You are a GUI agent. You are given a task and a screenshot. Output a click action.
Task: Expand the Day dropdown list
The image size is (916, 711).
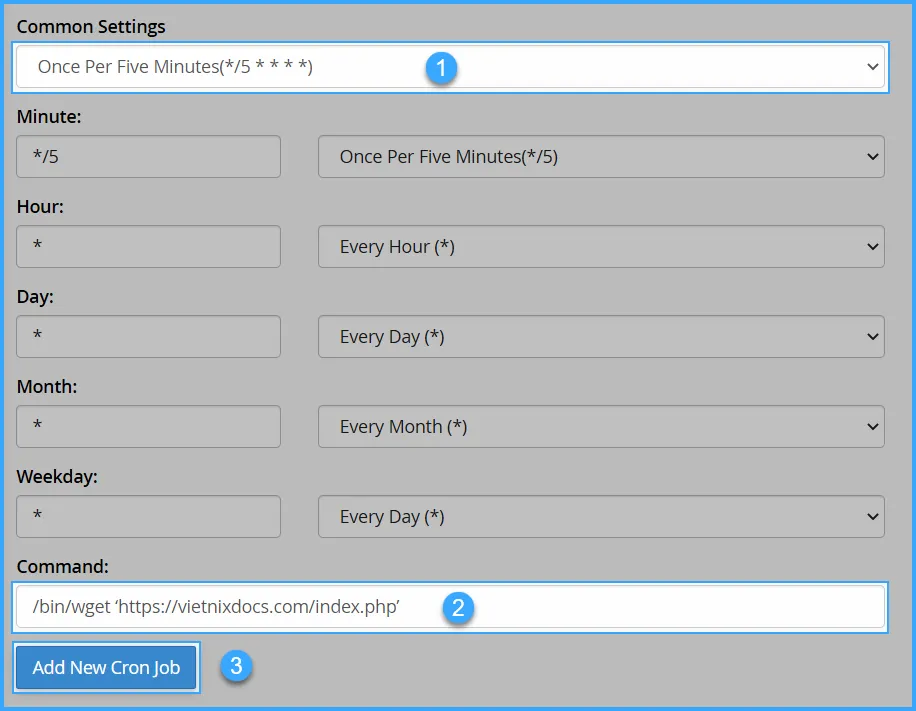click(x=600, y=336)
